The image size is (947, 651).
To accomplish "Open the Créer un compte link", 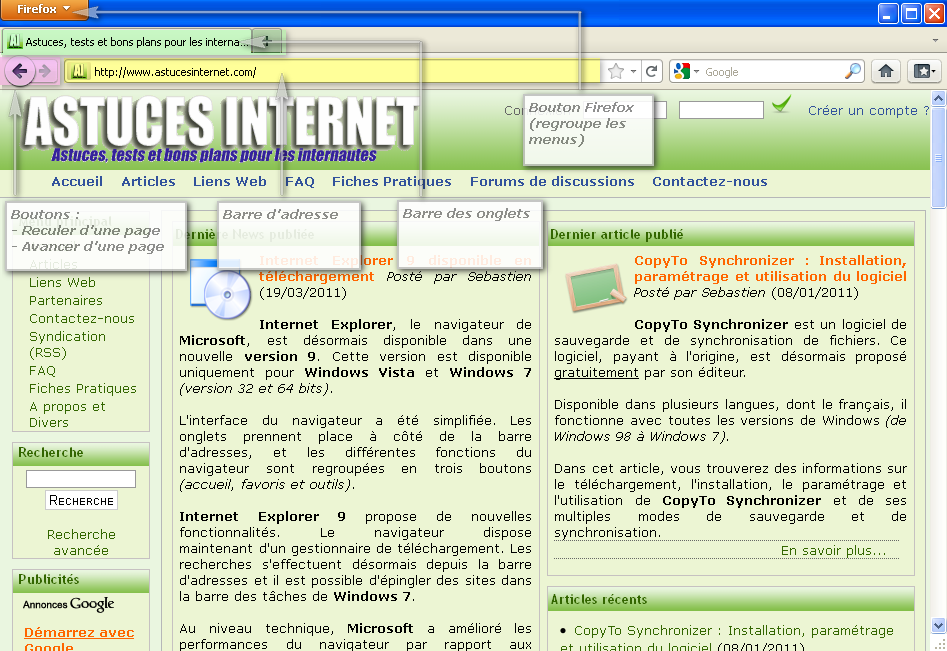I will (867, 111).
